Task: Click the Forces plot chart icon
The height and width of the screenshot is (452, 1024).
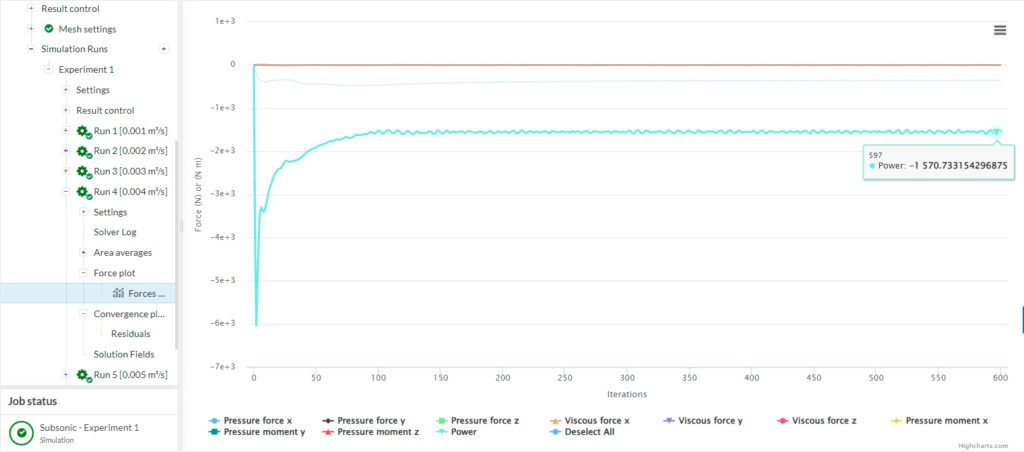Action: [x=118, y=293]
